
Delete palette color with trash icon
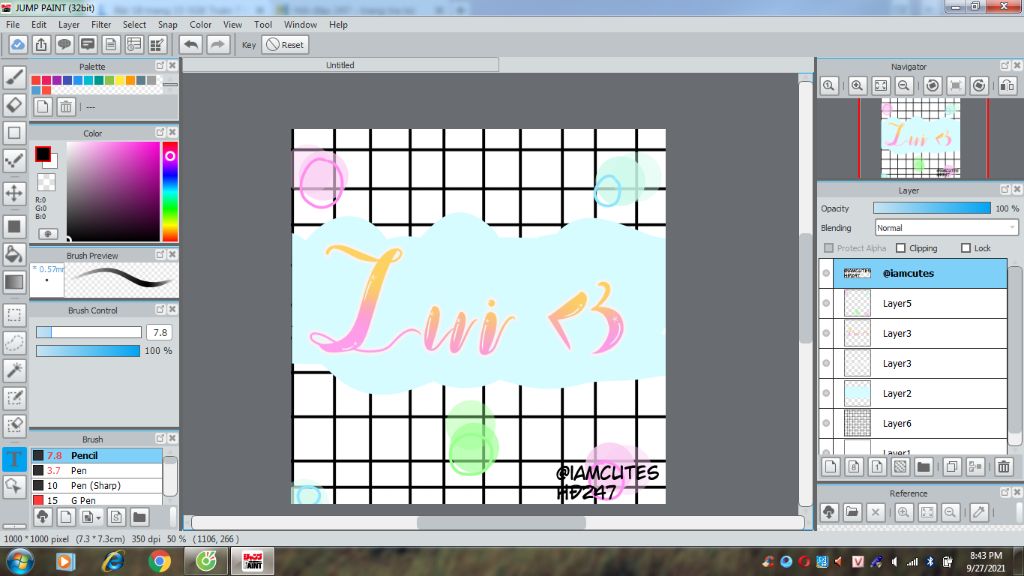coord(66,106)
